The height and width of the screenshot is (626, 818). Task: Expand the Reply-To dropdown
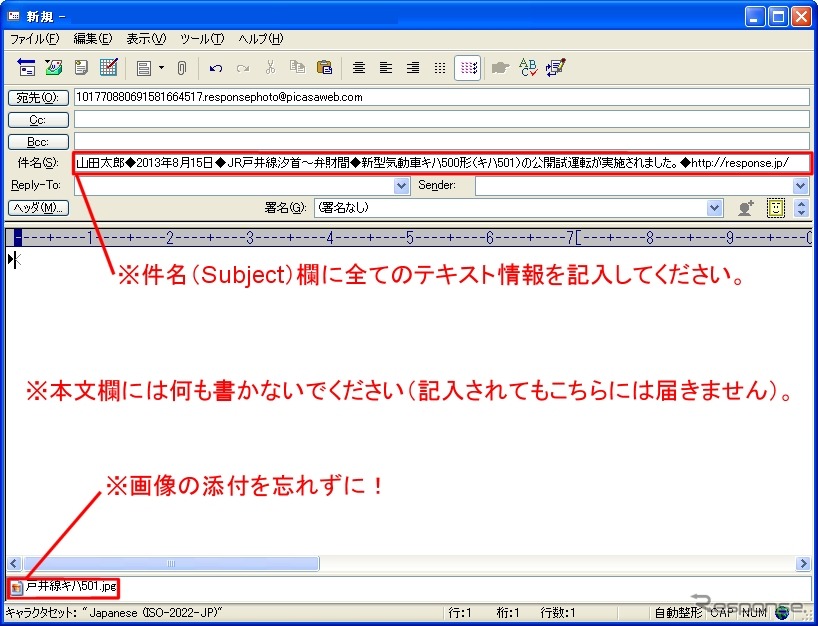tap(402, 185)
